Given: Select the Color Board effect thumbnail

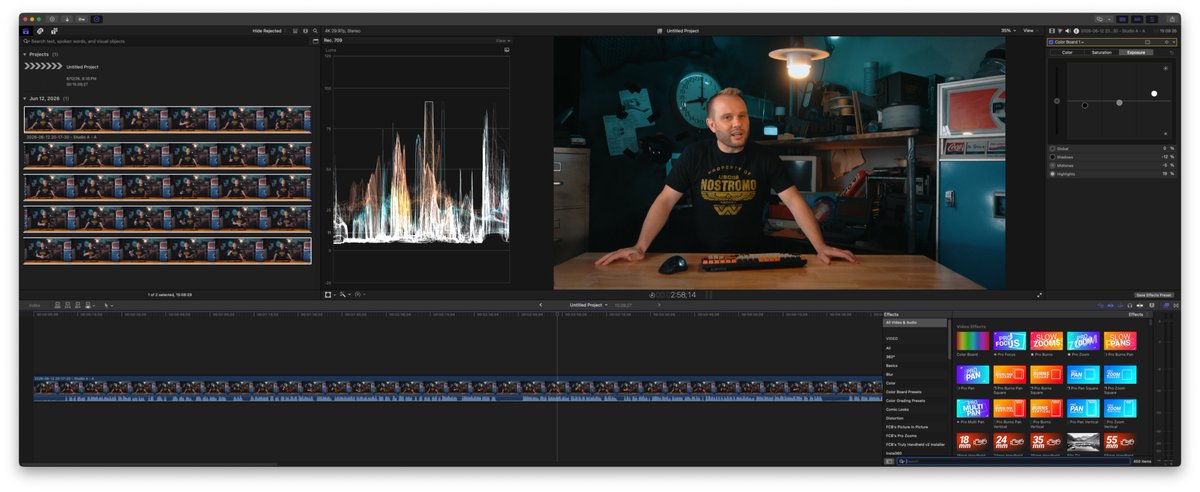Looking at the screenshot, I should coord(972,341).
